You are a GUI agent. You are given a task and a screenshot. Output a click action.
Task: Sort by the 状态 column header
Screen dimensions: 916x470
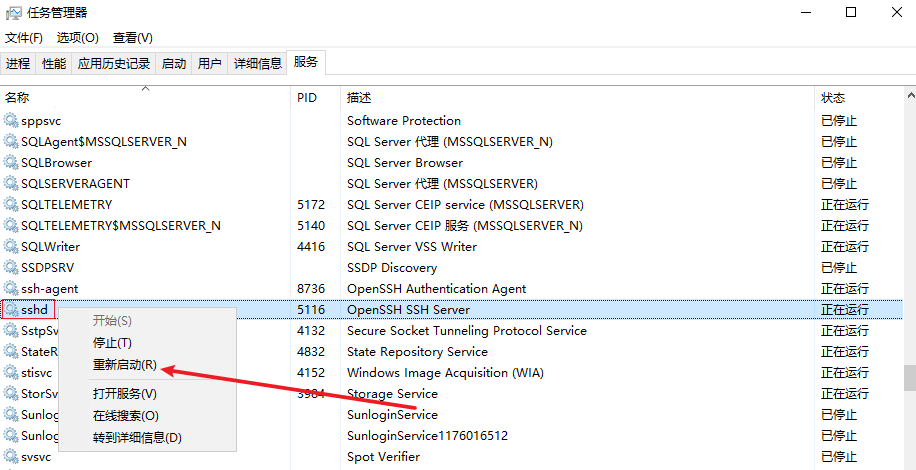point(833,98)
